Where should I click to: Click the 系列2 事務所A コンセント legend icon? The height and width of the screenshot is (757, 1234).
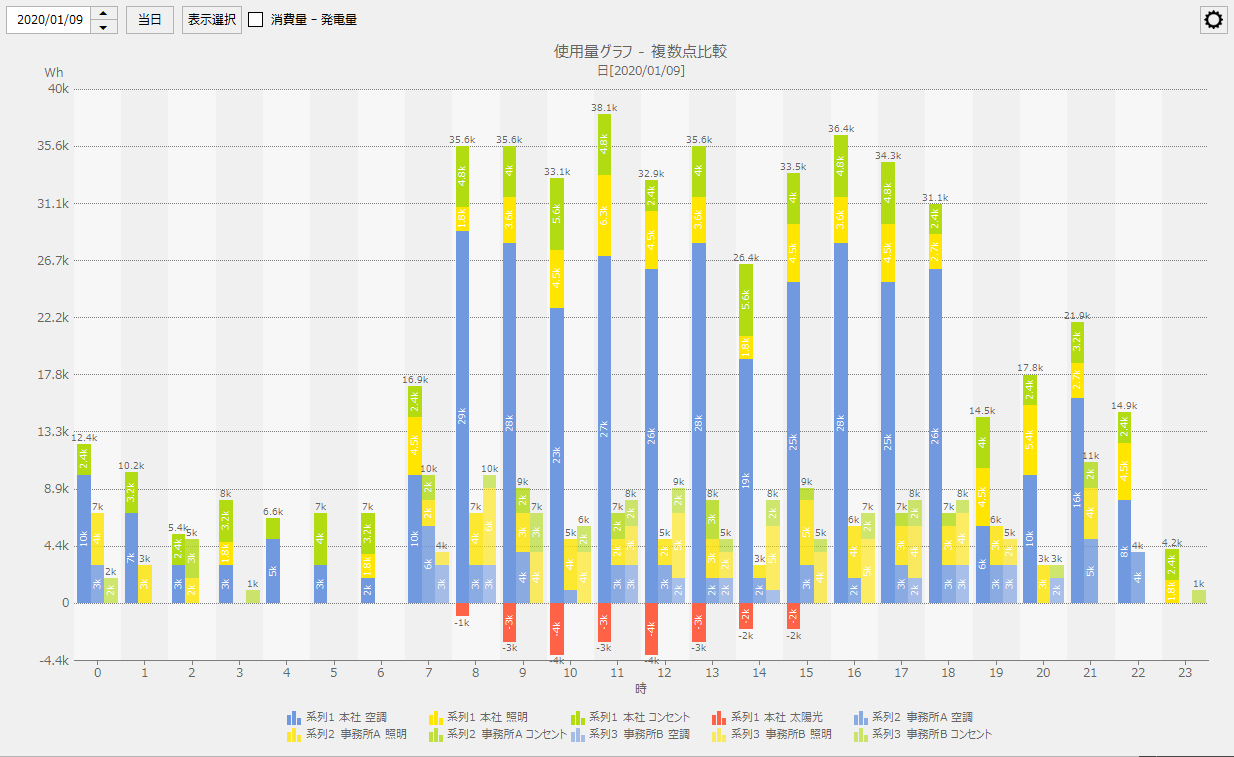click(435, 733)
